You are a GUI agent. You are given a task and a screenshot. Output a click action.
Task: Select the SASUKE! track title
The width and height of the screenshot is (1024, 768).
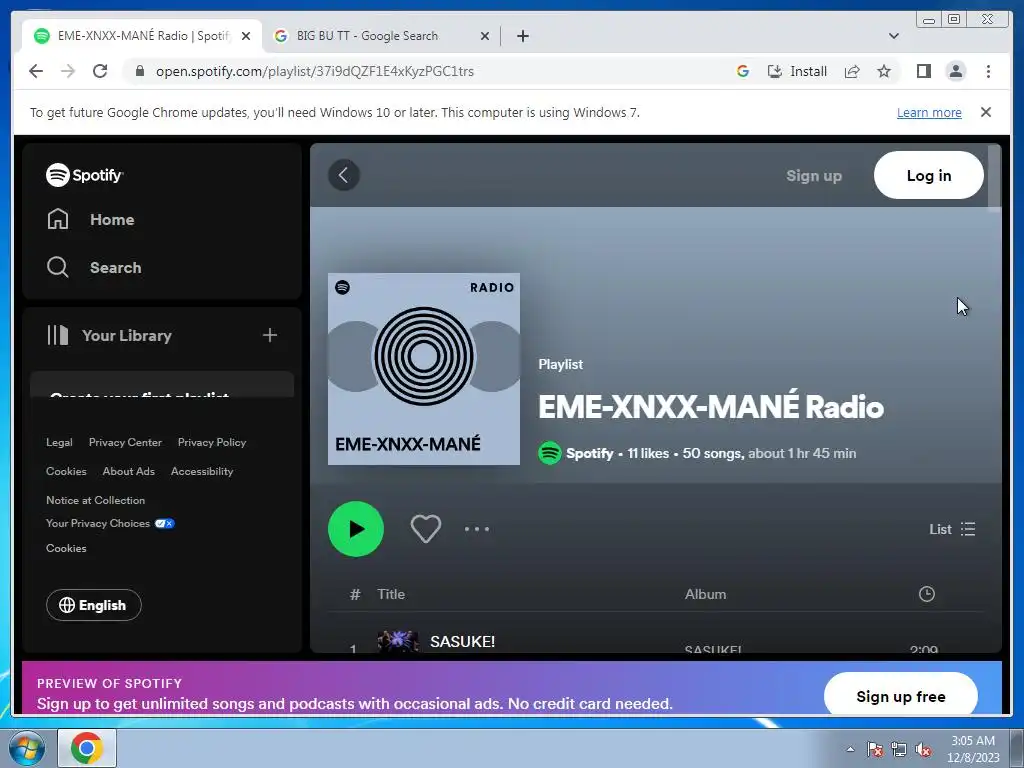(x=462, y=641)
